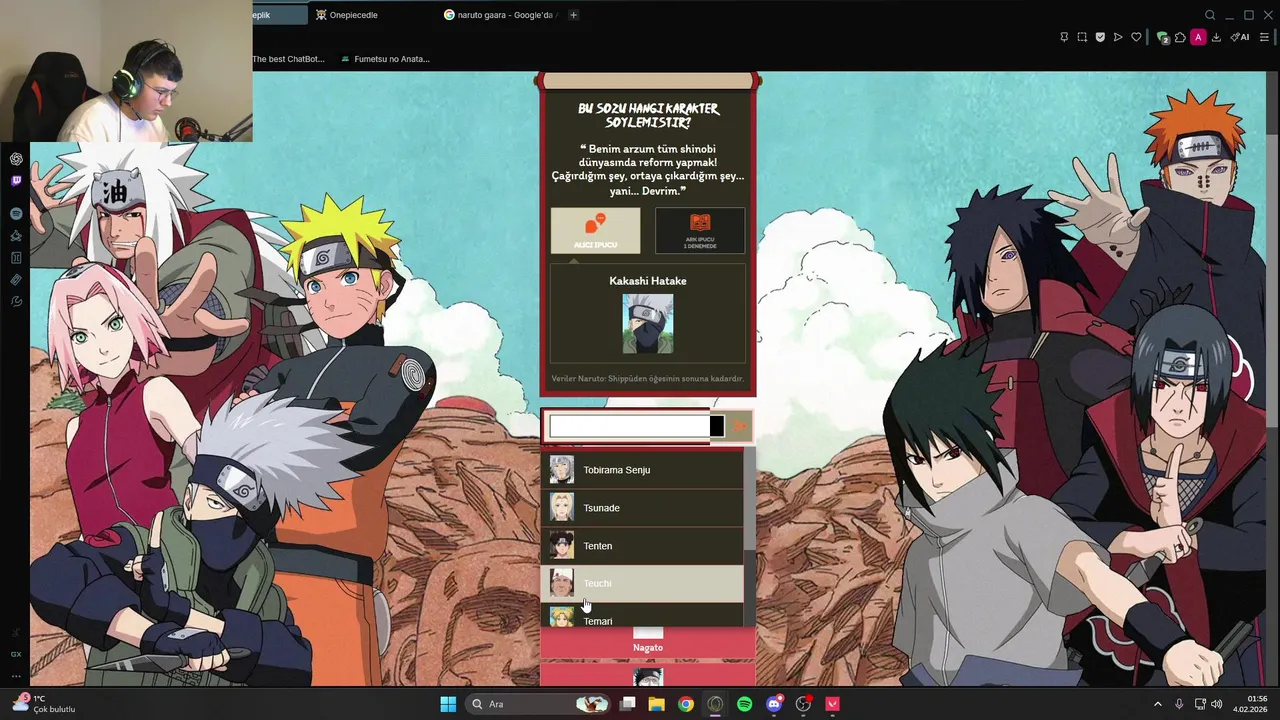Viewport: 1280px width, 720px height.
Task: Open the AI assistant icon
Action: pos(1240,37)
